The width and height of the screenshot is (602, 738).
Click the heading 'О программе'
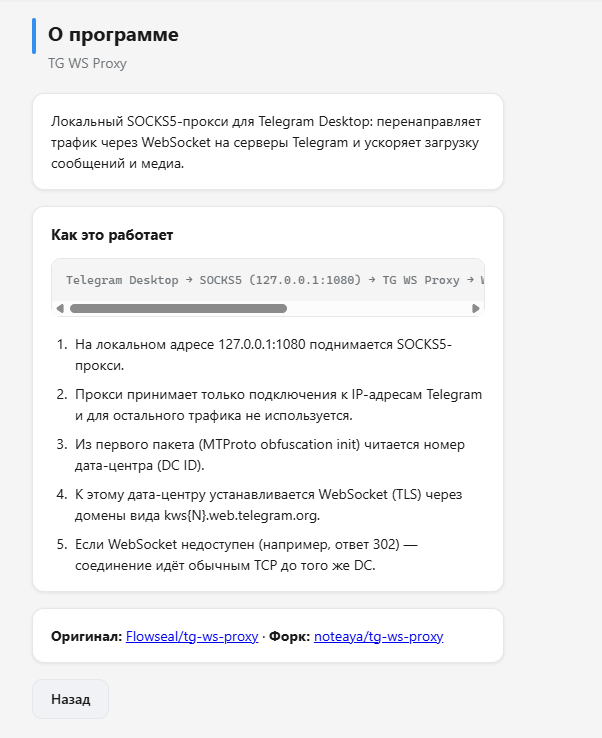pyautogui.click(x=113, y=34)
